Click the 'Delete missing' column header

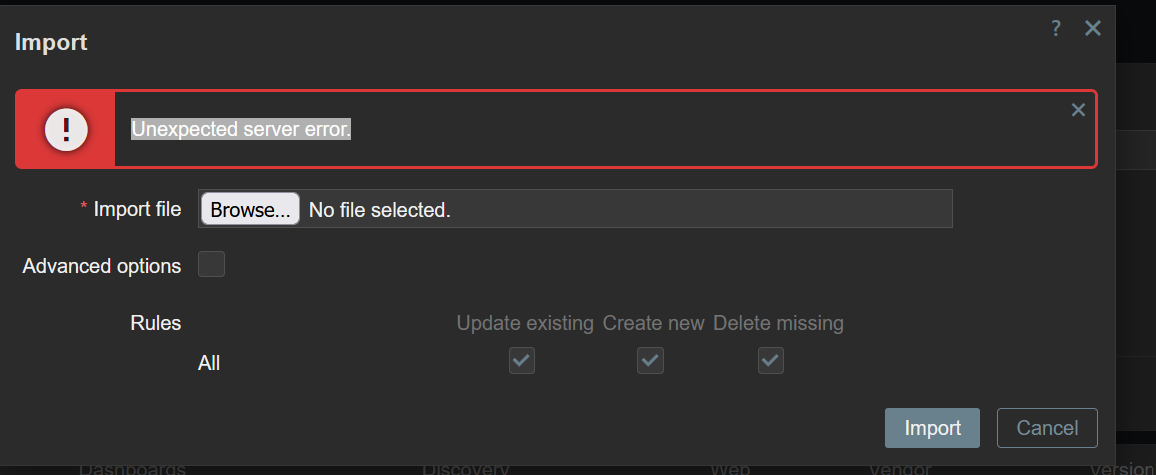coord(778,323)
